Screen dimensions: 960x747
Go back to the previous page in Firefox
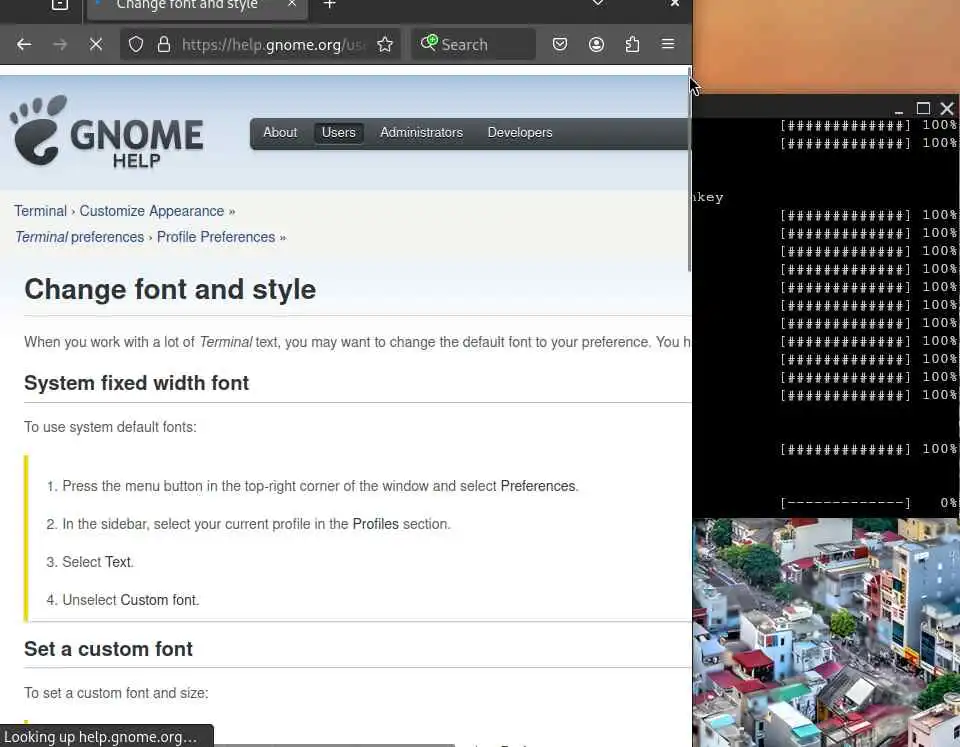click(24, 44)
